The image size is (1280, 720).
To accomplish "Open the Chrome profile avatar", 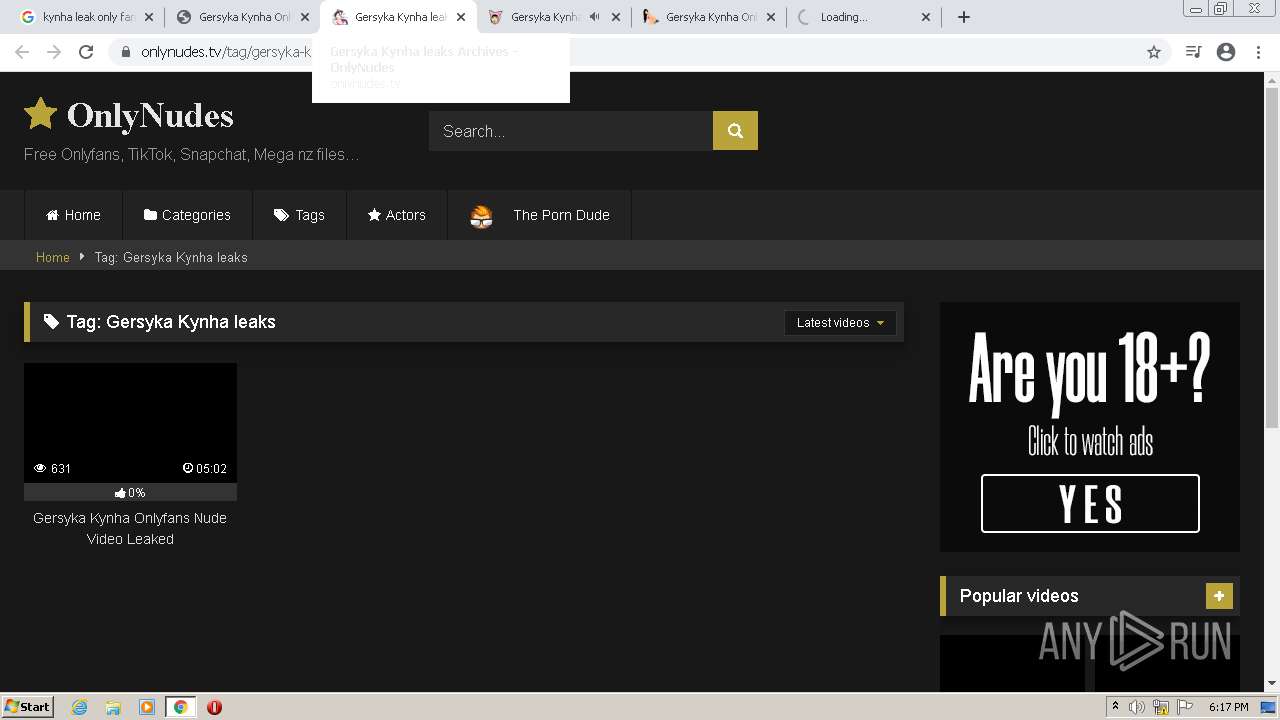I will 1226,52.
